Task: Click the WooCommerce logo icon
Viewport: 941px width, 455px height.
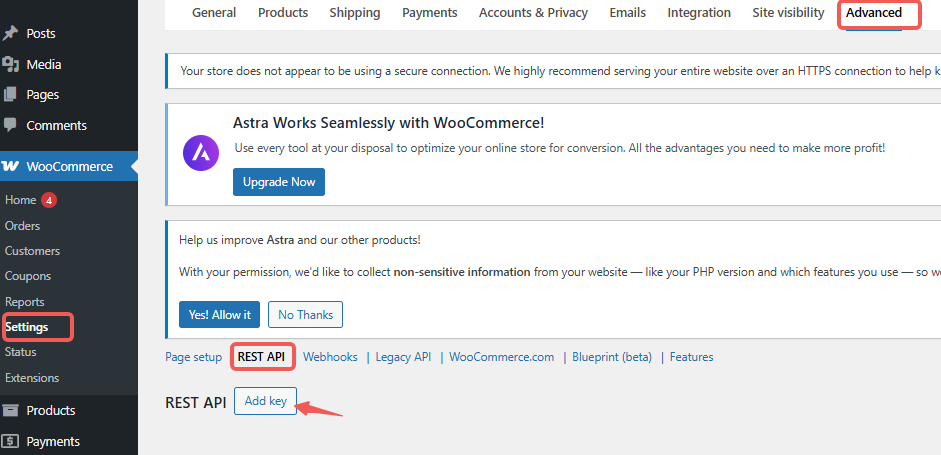Action: point(12,166)
